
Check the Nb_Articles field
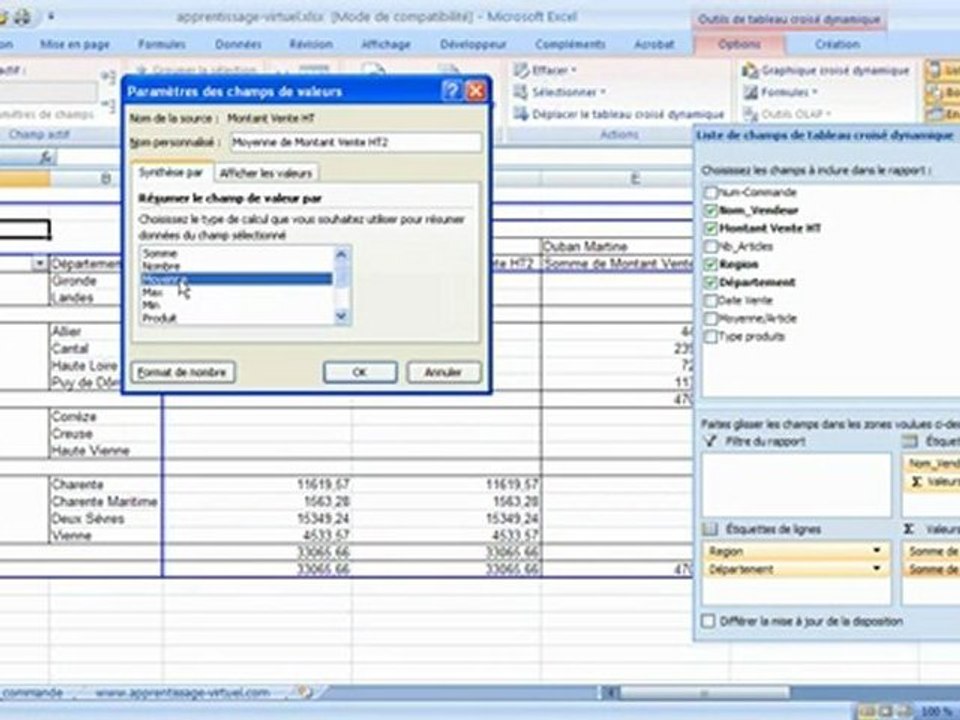tap(710, 246)
